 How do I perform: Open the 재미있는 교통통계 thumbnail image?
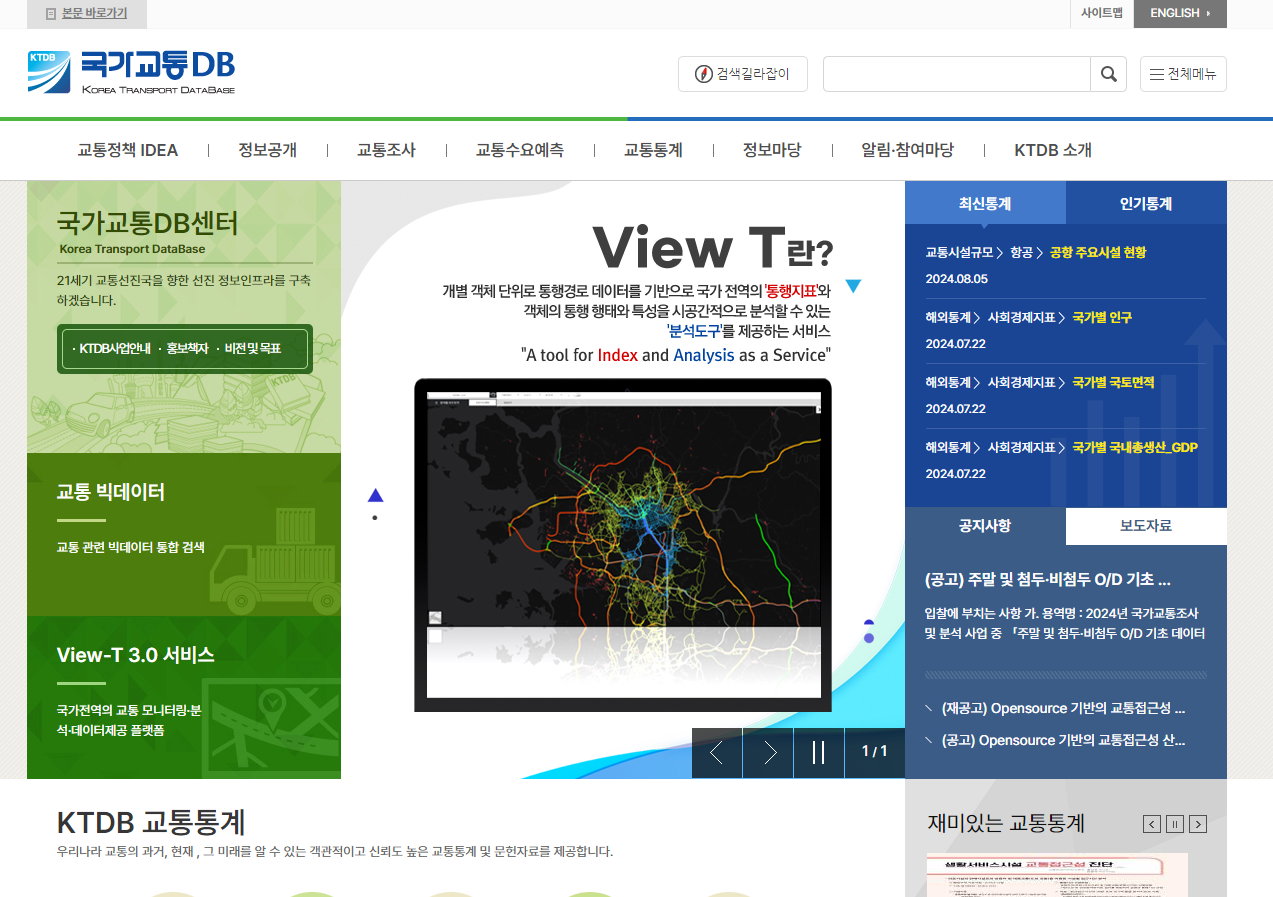pyautogui.click(x=1057, y=875)
